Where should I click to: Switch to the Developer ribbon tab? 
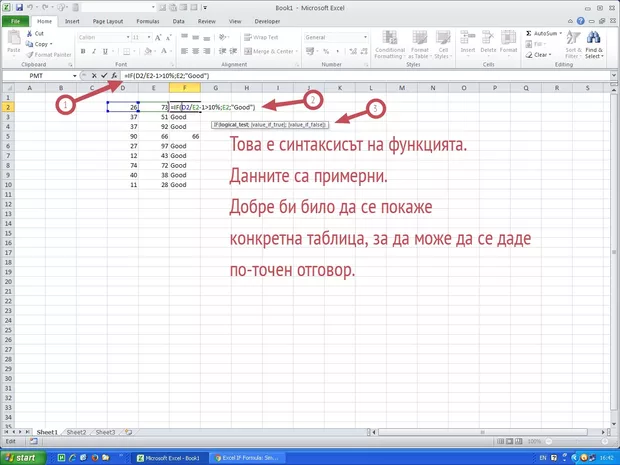pyautogui.click(x=267, y=21)
